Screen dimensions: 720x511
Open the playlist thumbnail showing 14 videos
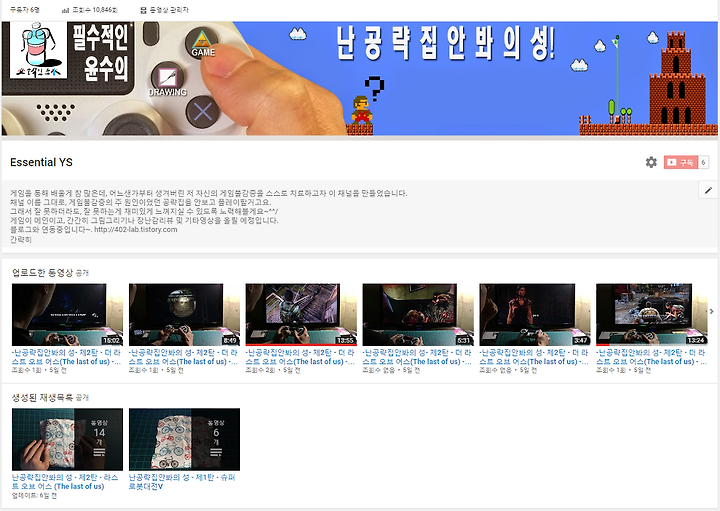click(68, 439)
